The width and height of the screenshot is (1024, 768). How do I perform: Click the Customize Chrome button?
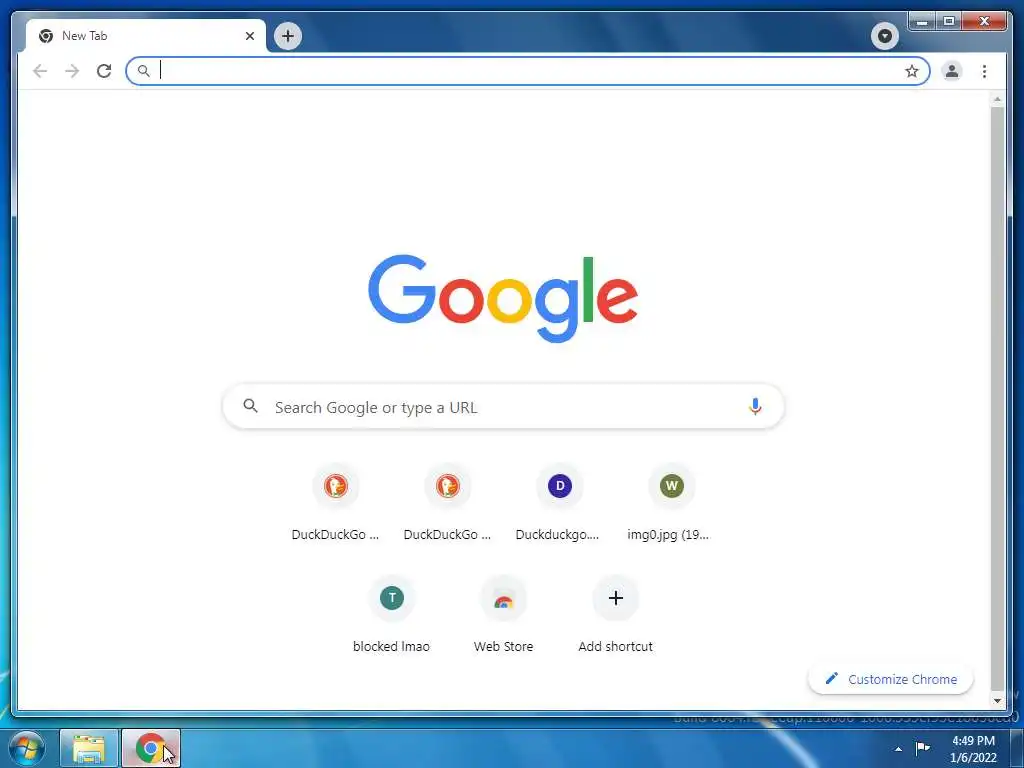pos(891,679)
